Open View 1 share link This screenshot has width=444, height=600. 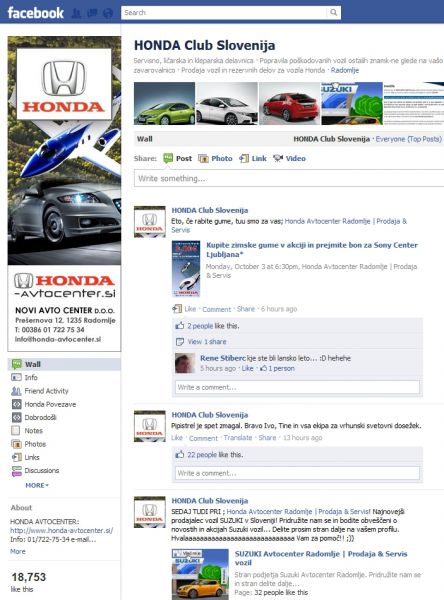(207, 341)
